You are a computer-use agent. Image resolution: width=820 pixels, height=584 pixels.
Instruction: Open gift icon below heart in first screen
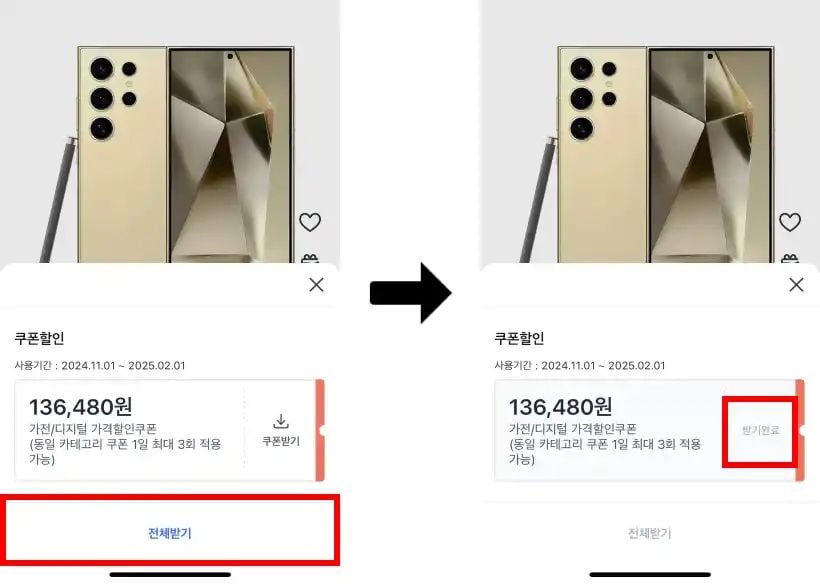click(x=310, y=258)
